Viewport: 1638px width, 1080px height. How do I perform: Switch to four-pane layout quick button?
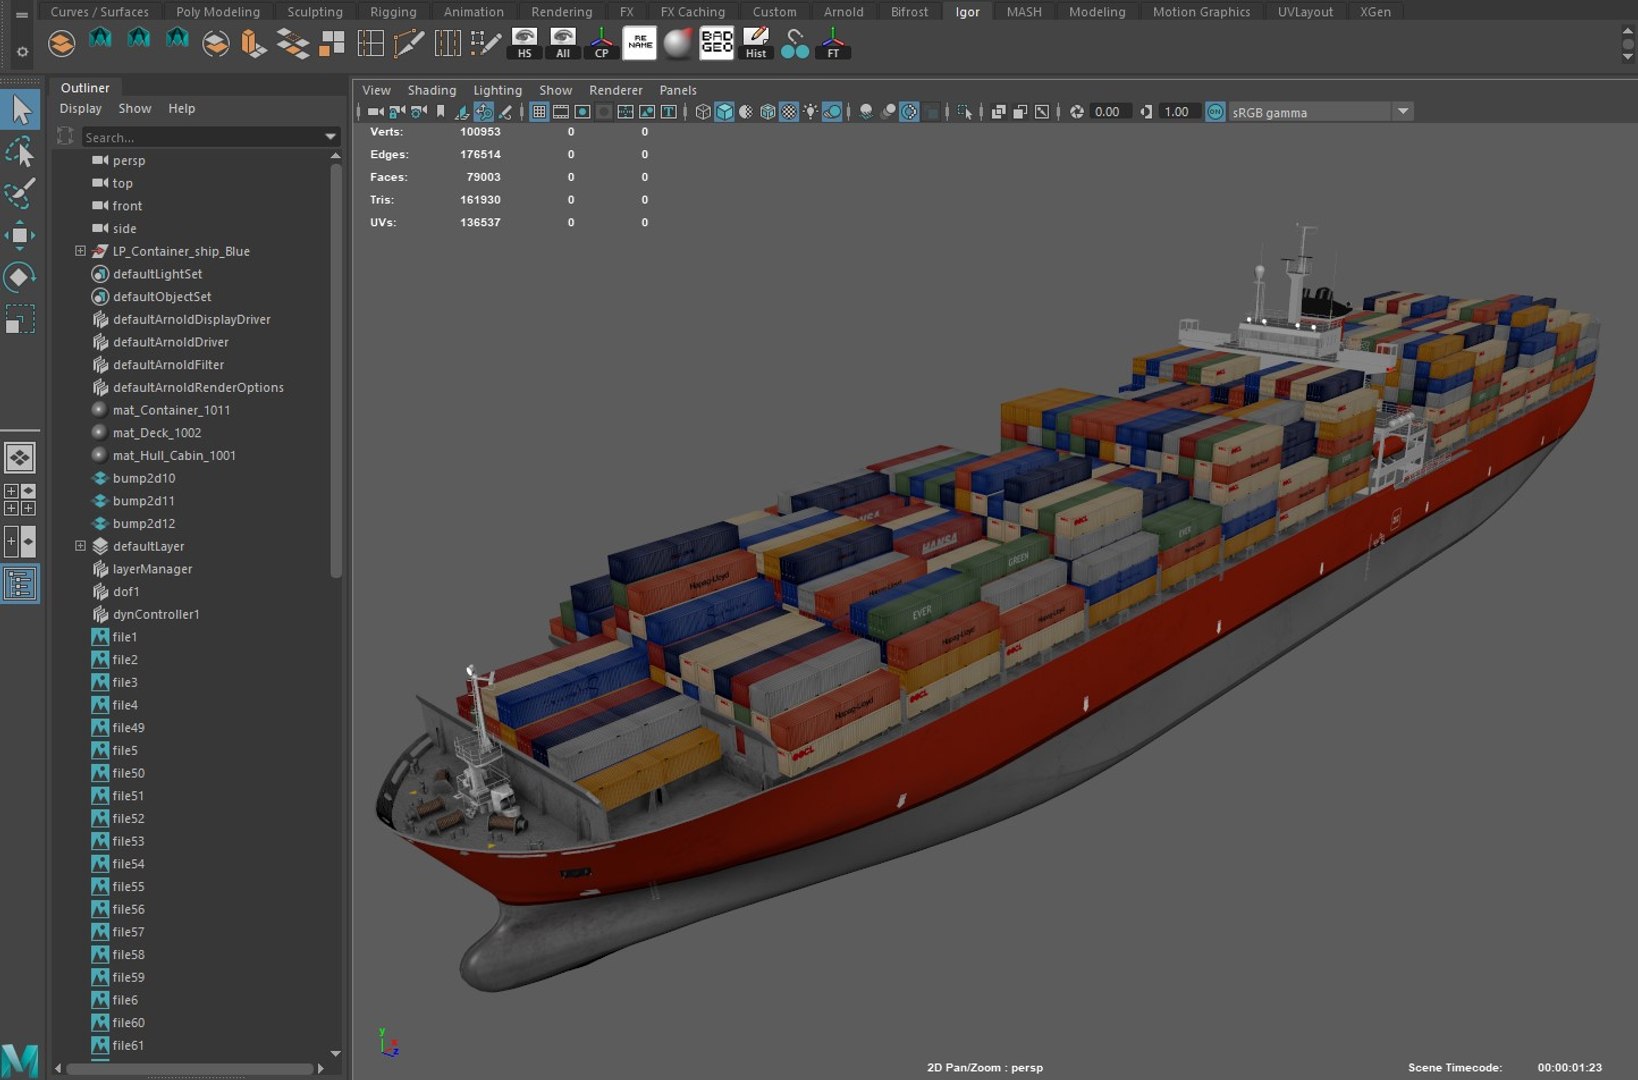pos(20,499)
